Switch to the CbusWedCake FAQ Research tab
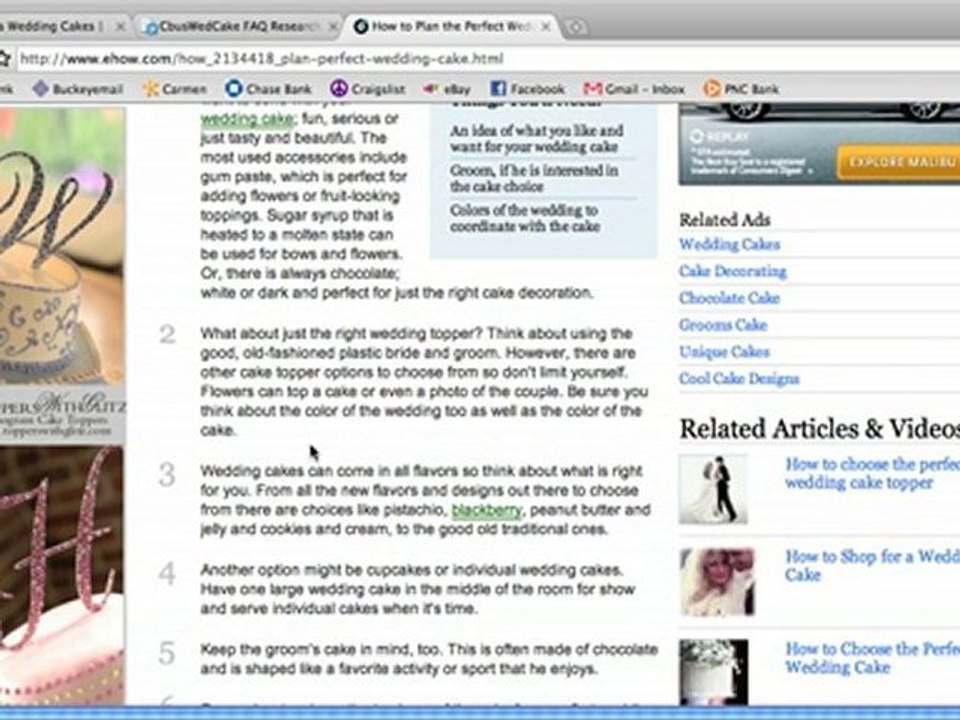960x720 pixels. point(240,26)
